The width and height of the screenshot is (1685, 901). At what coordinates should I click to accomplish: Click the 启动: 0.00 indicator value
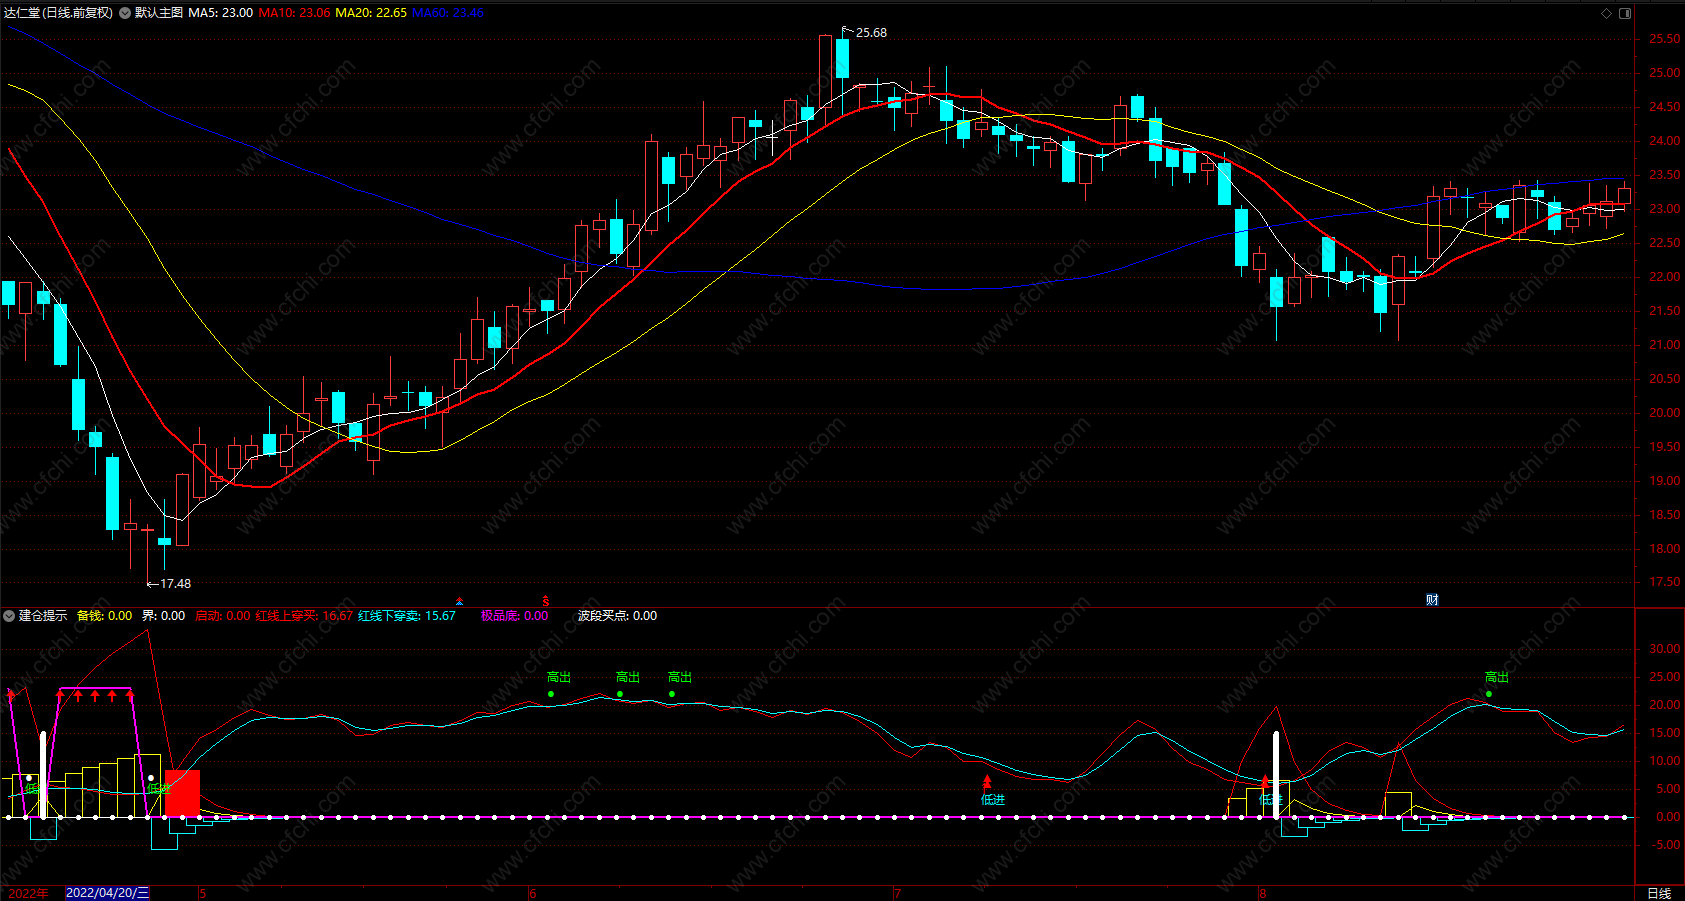coord(222,616)
